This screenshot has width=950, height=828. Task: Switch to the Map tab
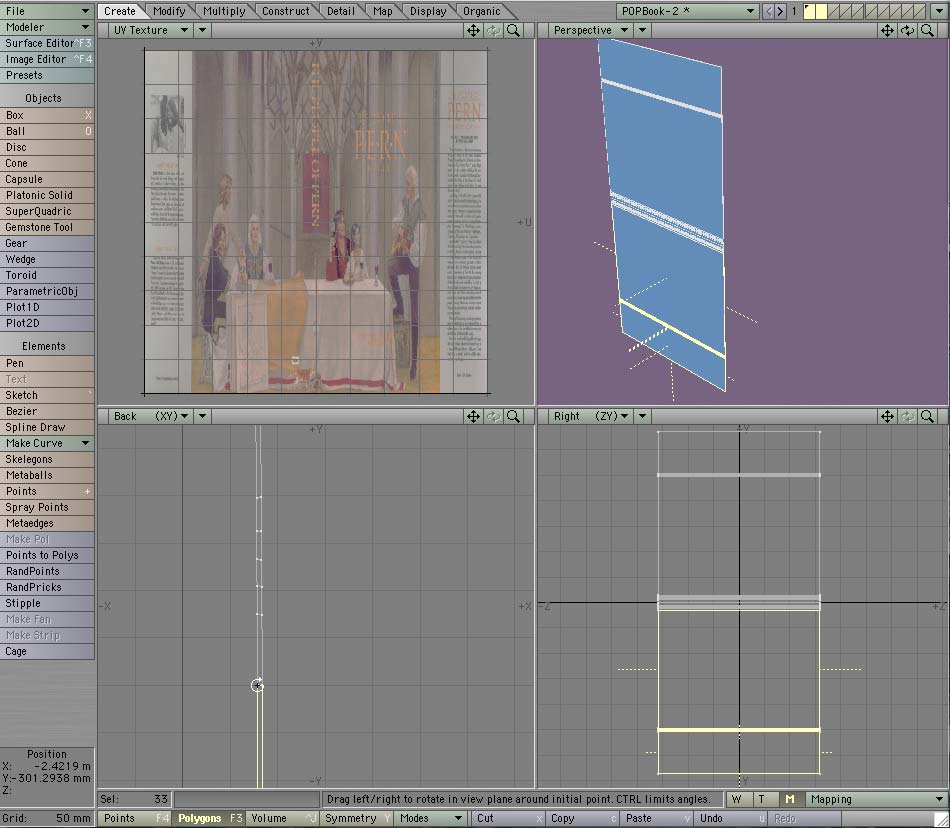tap(382, 11)
